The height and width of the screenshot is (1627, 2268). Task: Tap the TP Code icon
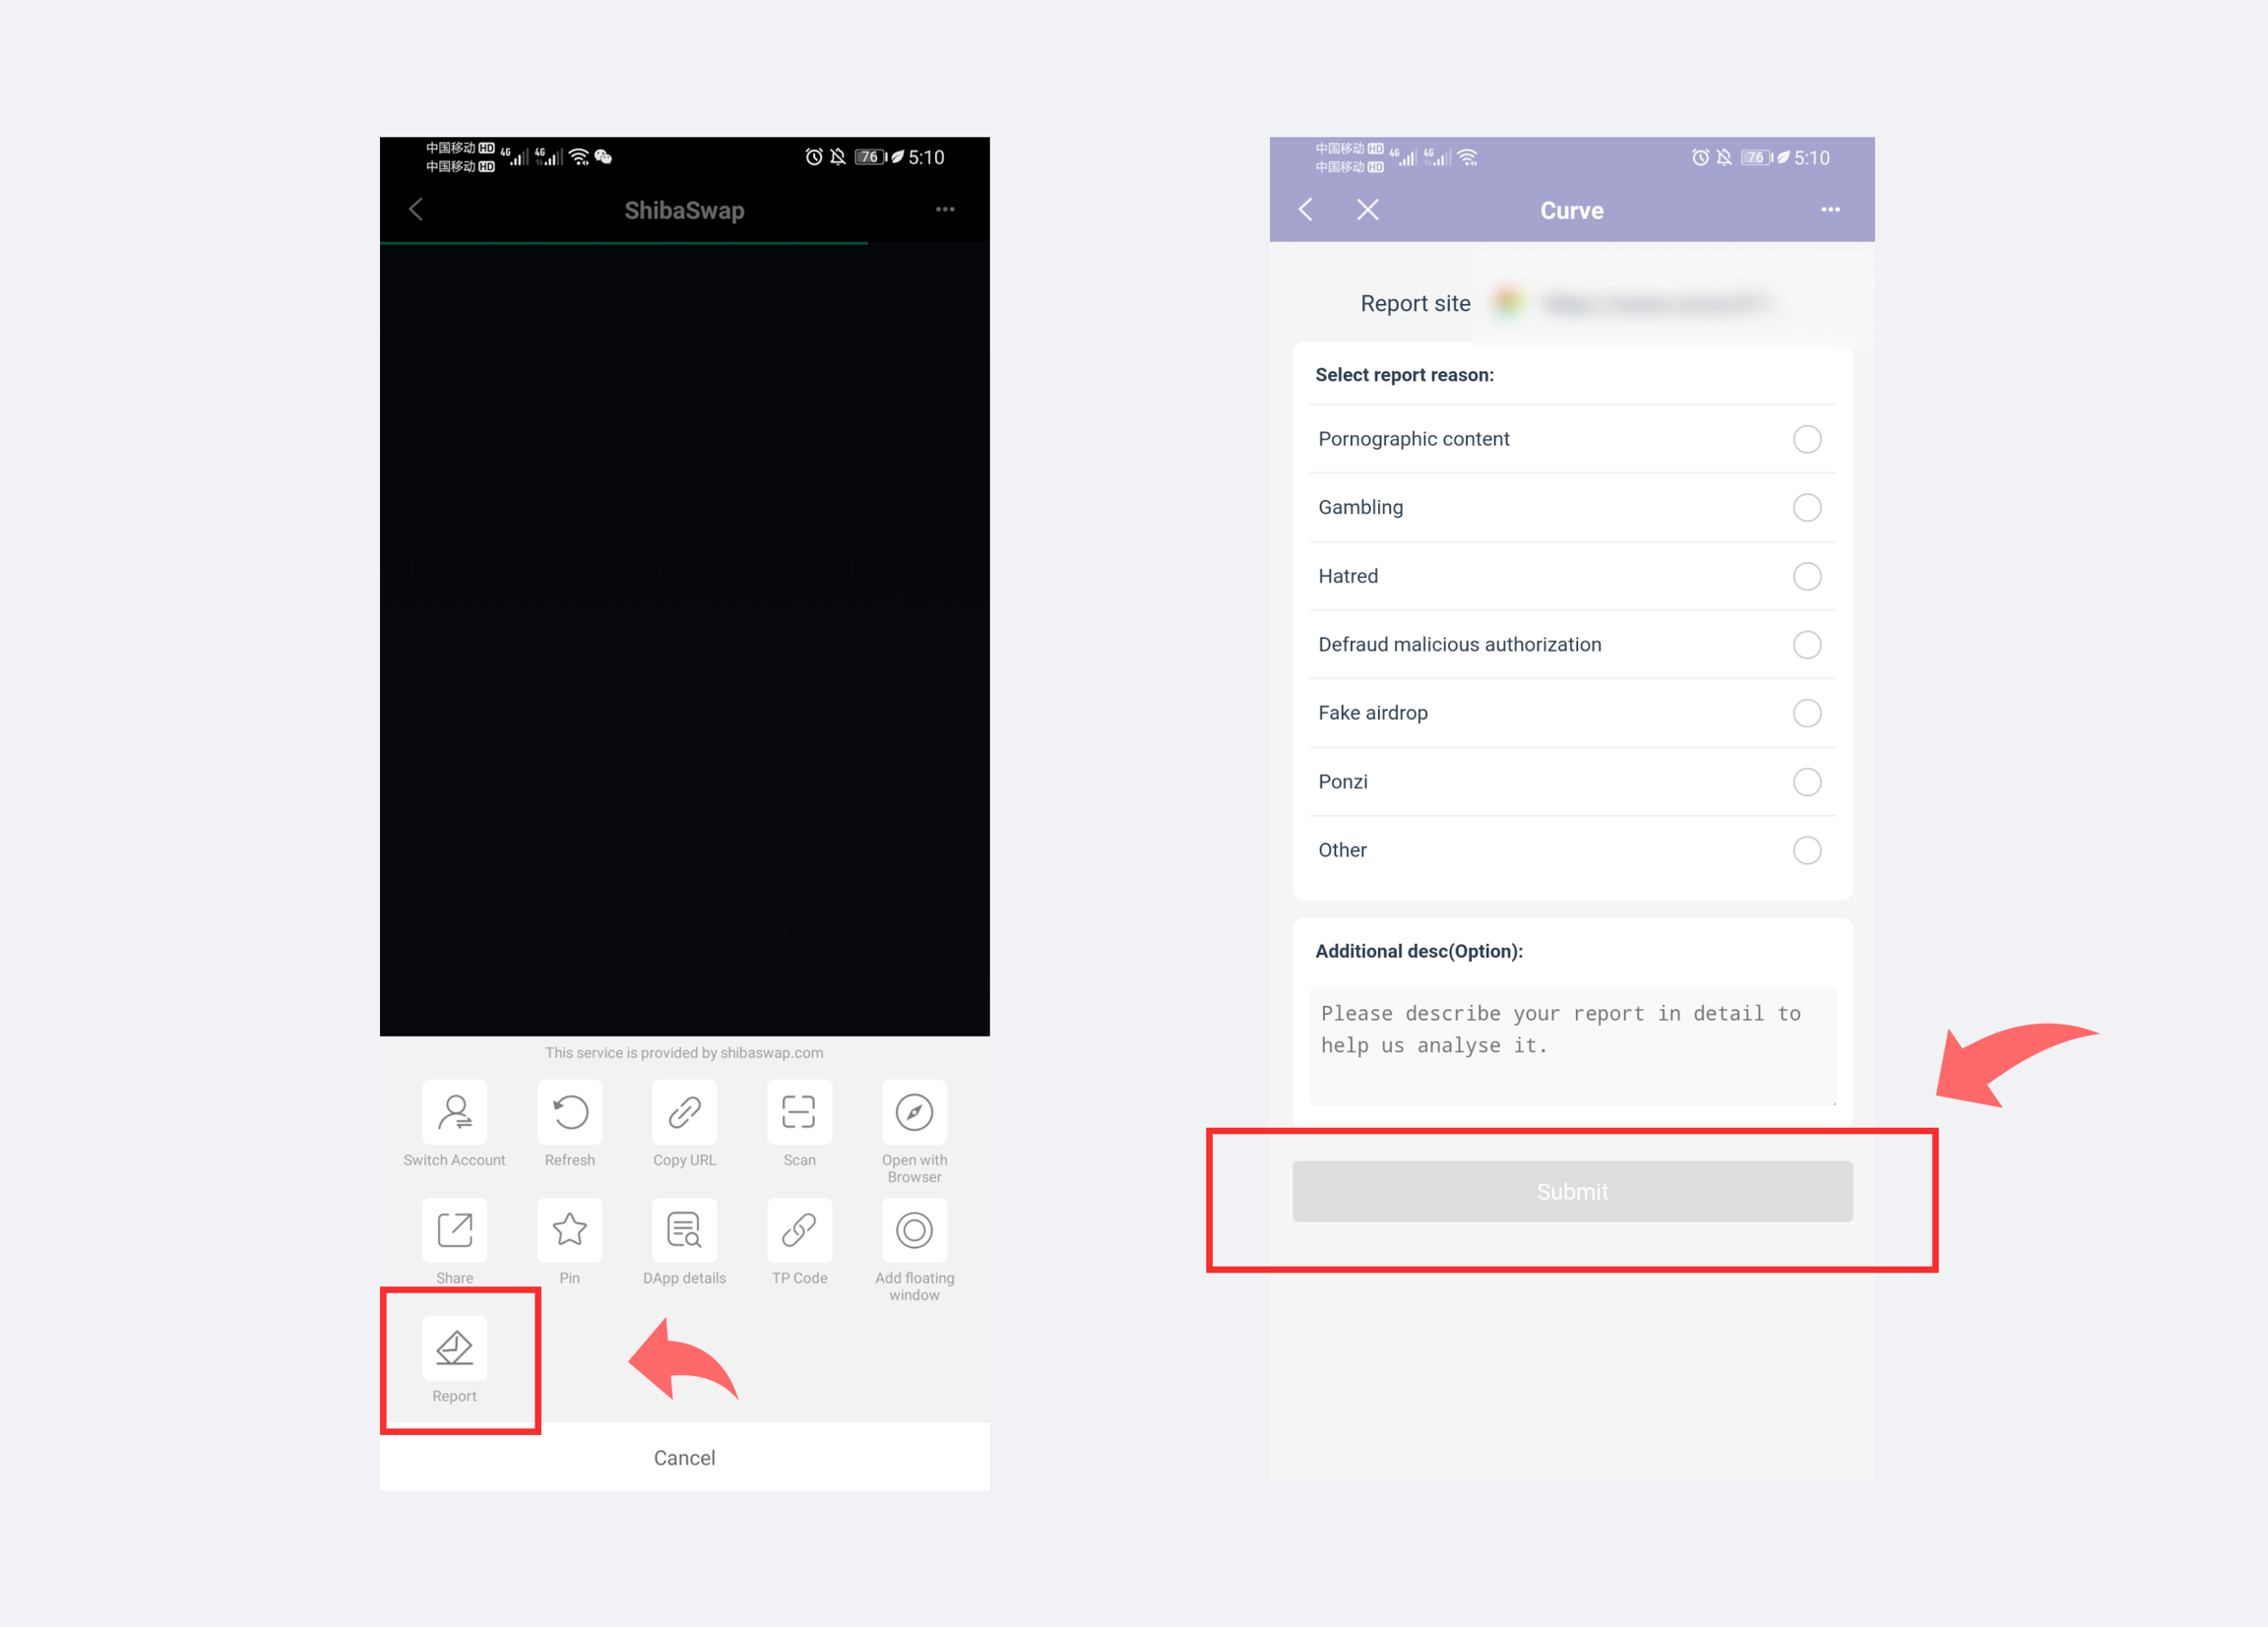pyautogui.click(x=799, y=1230)
